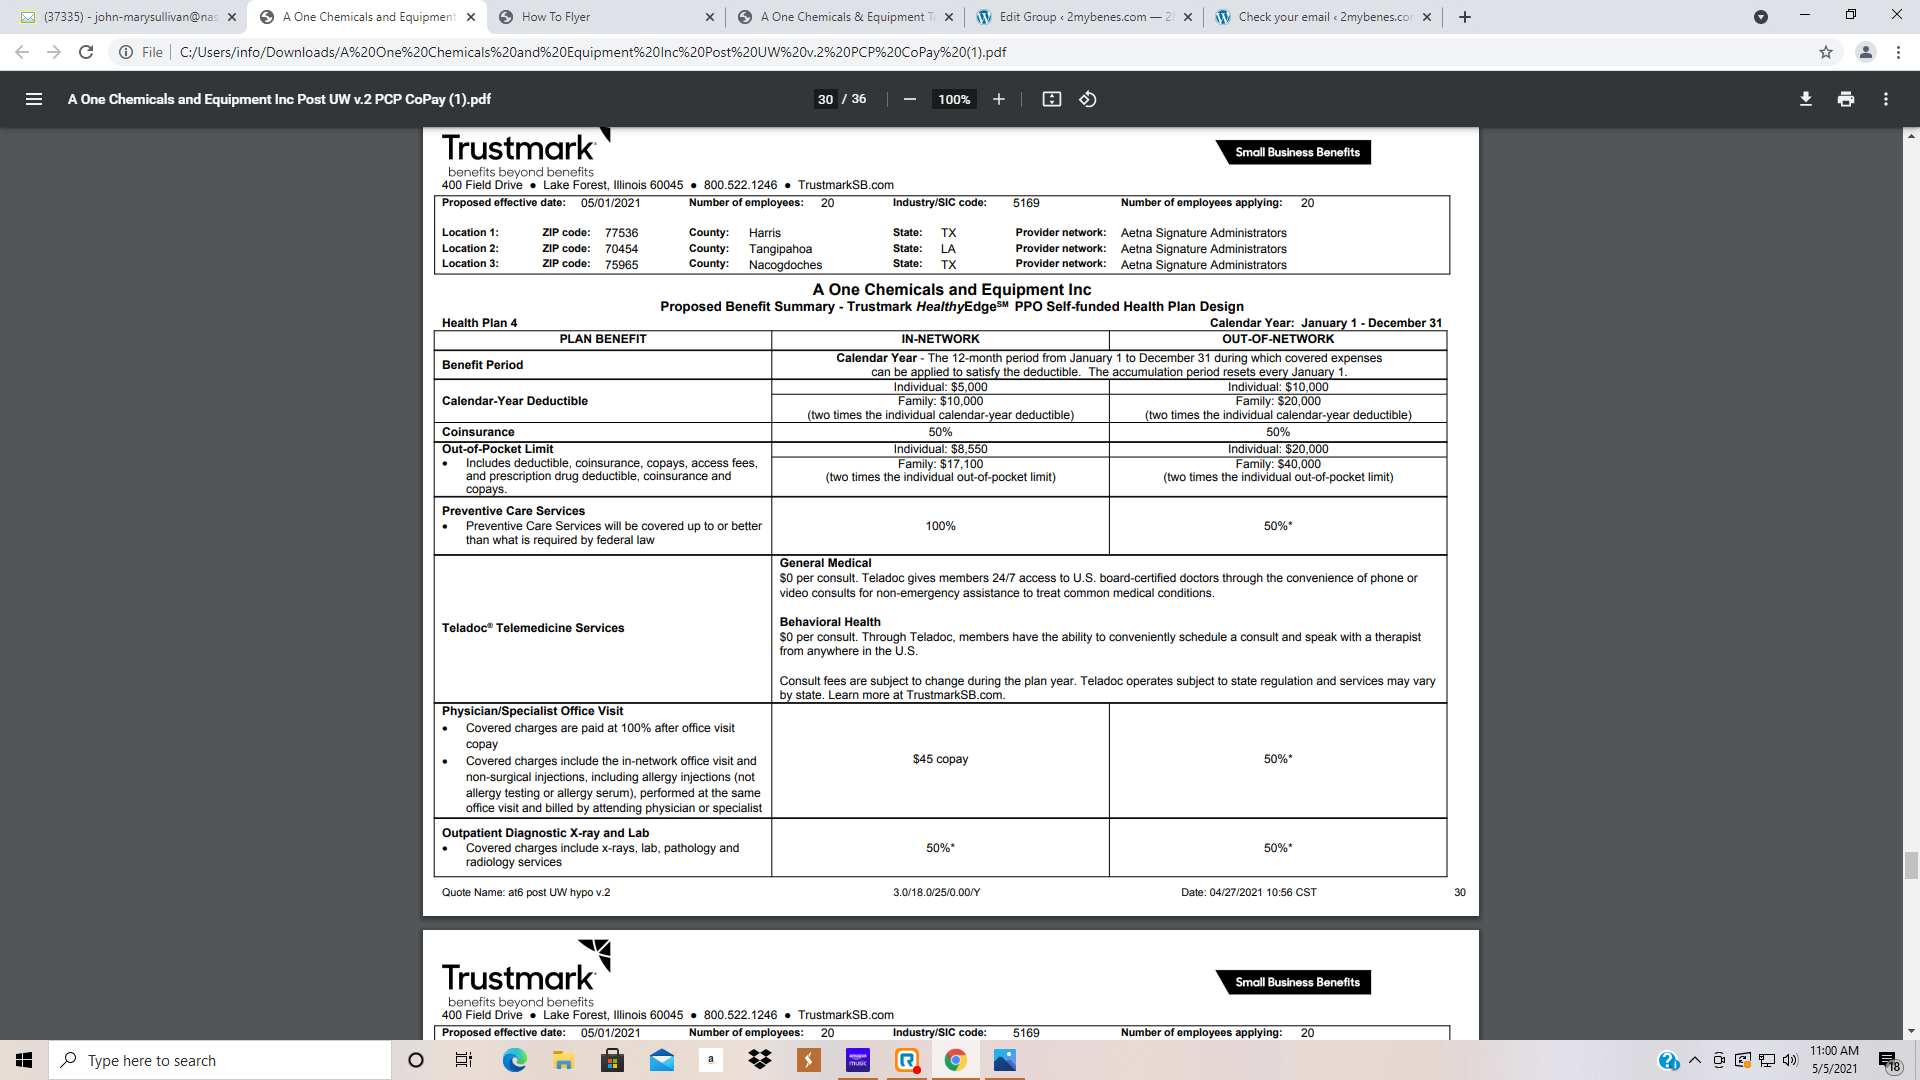The width and height of the screenshot is (1920, 1080).
Task: Reload the current page
Action: tap(86, 52)
